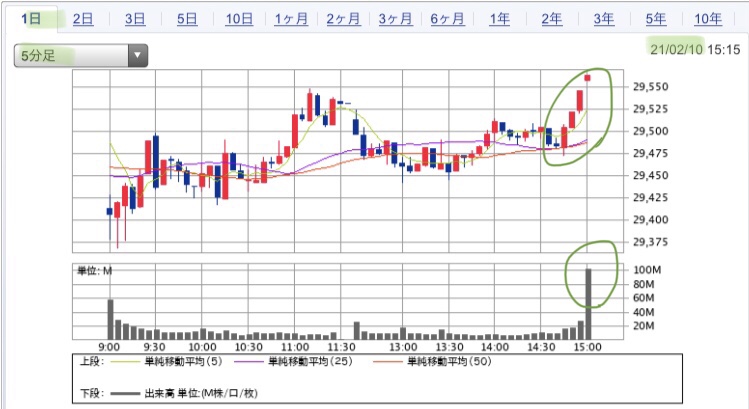The image size is (749, 409).
Task: Select the 1日 period tab
Action: point(31,19)
